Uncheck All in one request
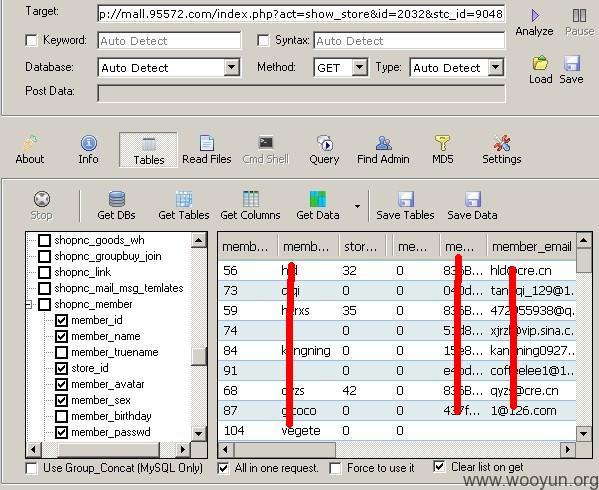The height and width of the screenshot is (490, 599). pos(223,468)
